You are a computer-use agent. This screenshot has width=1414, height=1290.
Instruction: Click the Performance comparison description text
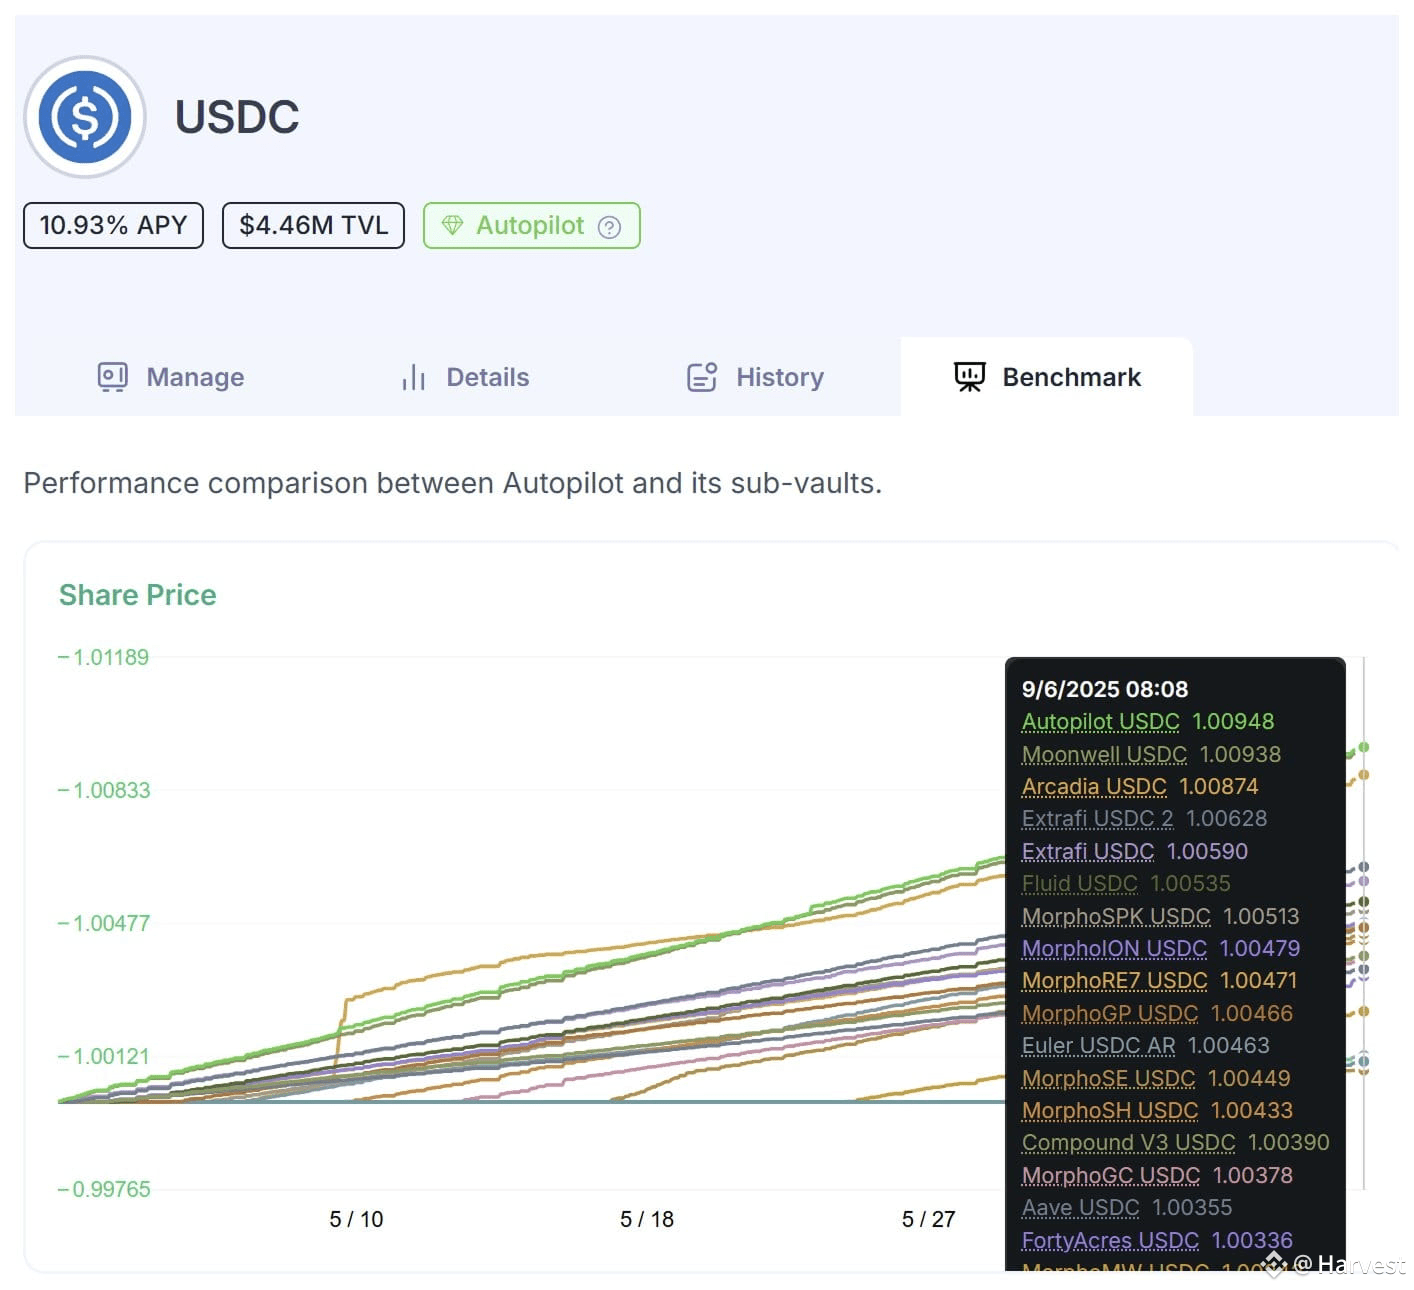(453, 484)
